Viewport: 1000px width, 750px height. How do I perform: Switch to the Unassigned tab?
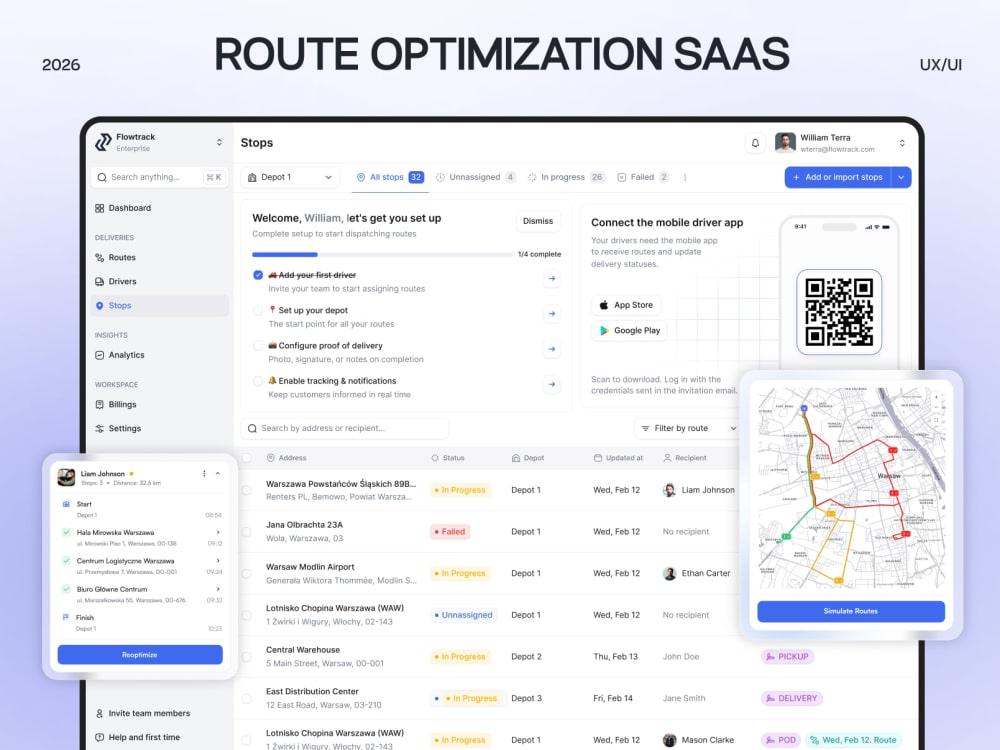coord(475,177)
